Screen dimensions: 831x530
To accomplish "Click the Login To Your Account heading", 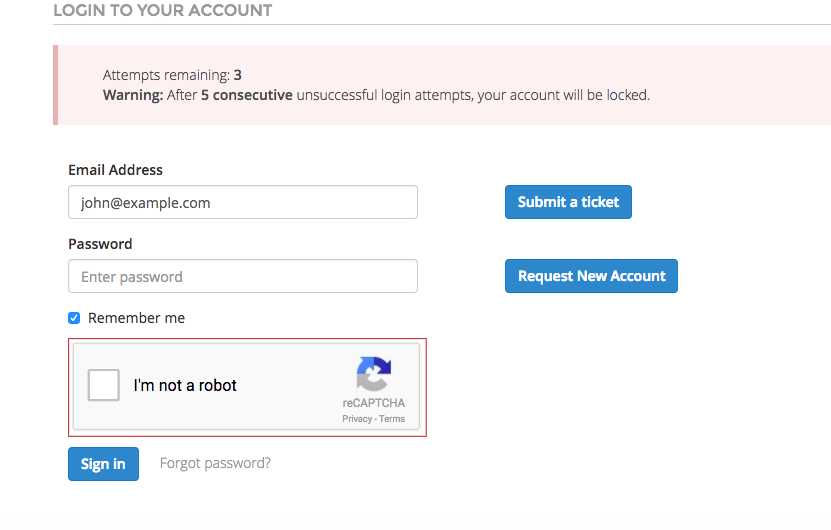I will tap(163, 10).
